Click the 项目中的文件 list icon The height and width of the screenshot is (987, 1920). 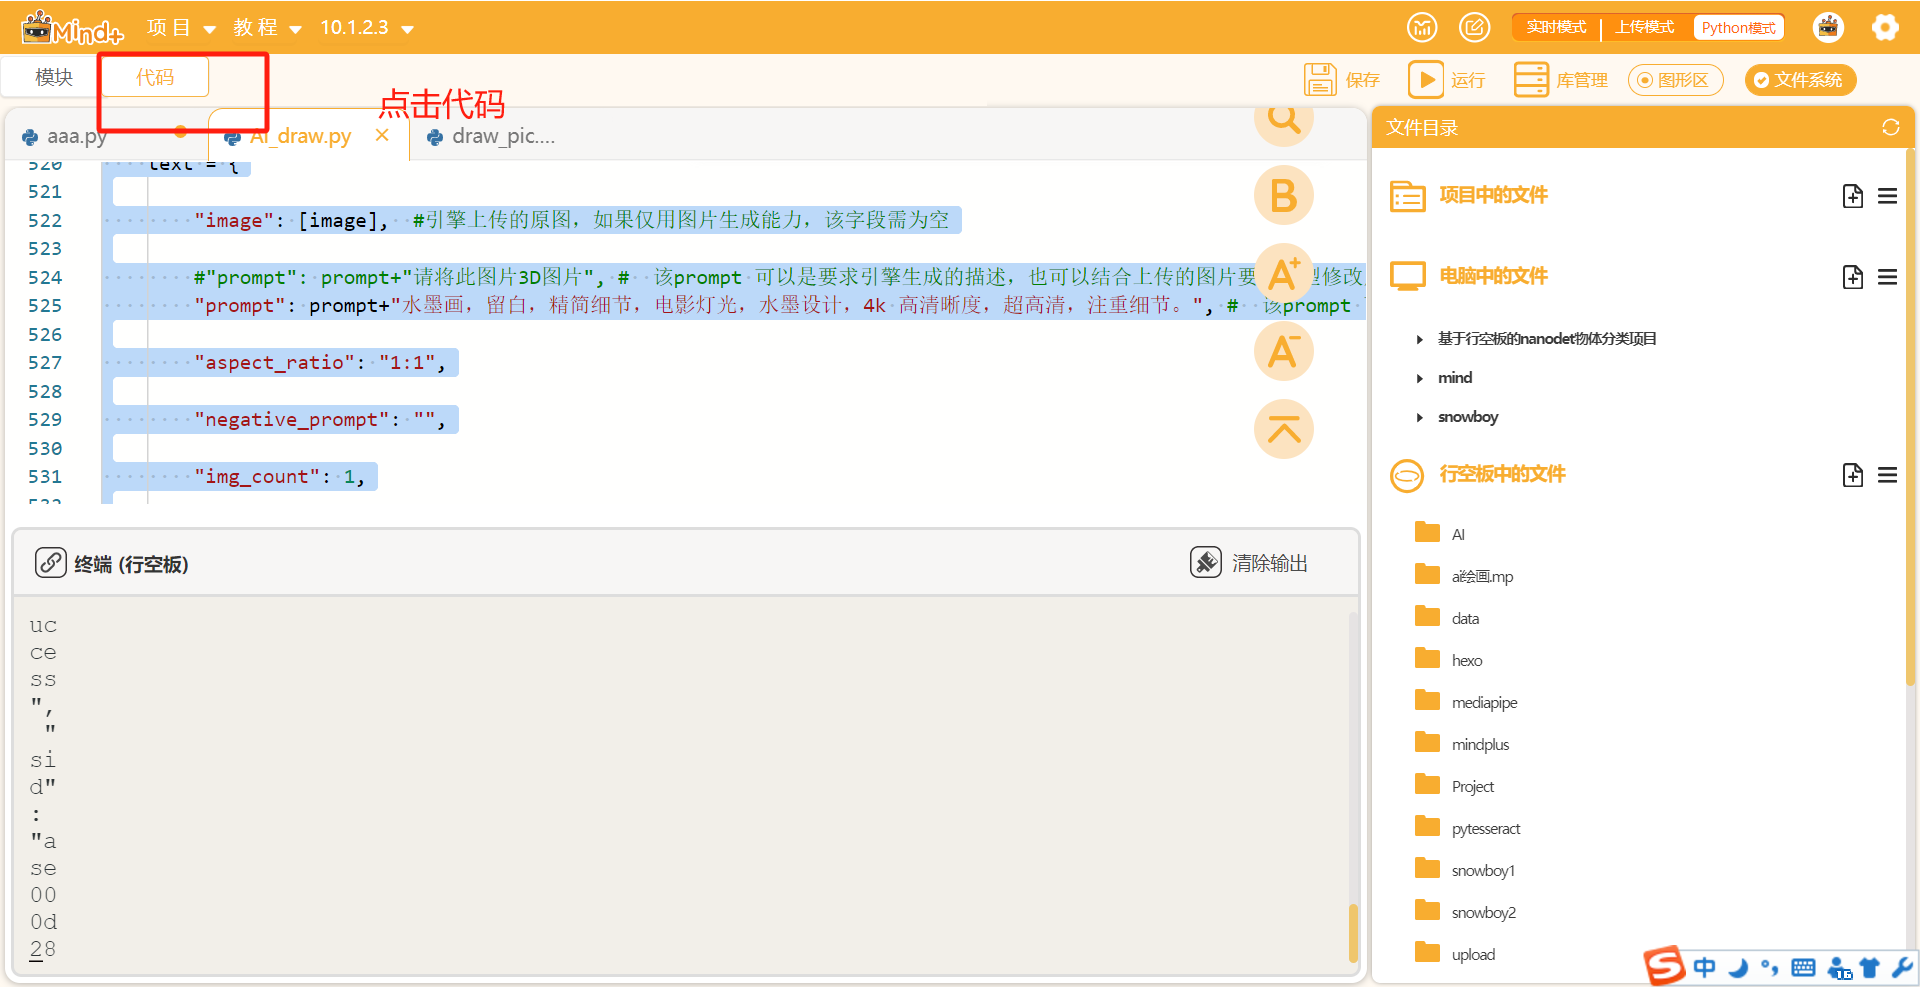pos(1407,196)
